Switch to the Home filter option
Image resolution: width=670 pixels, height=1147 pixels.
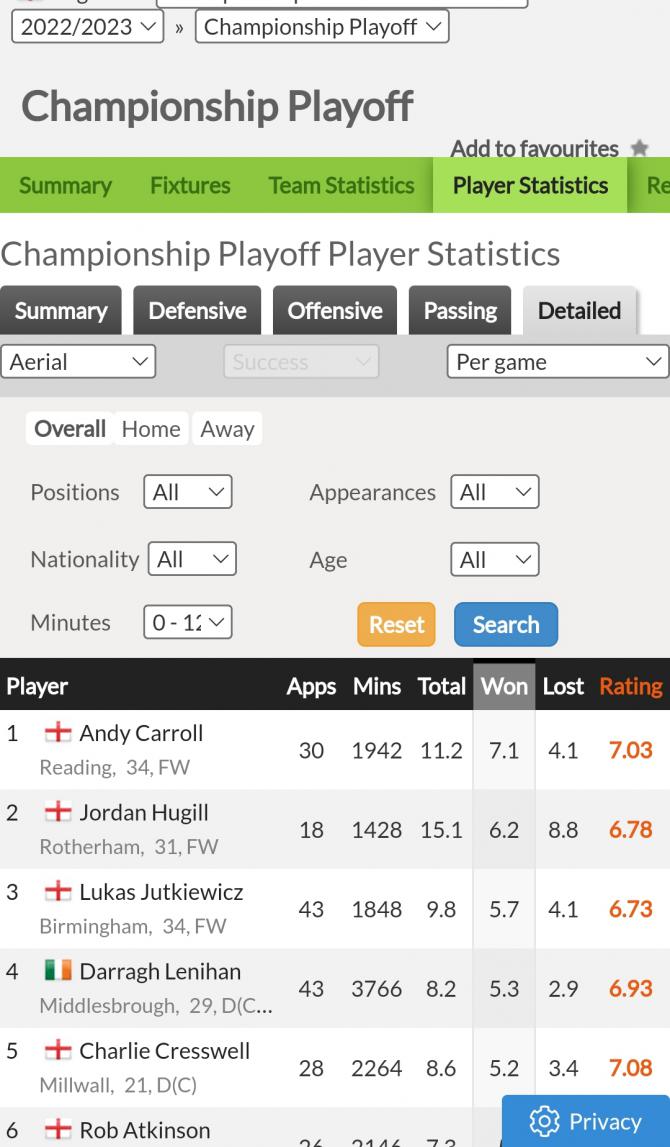point(151,429)
